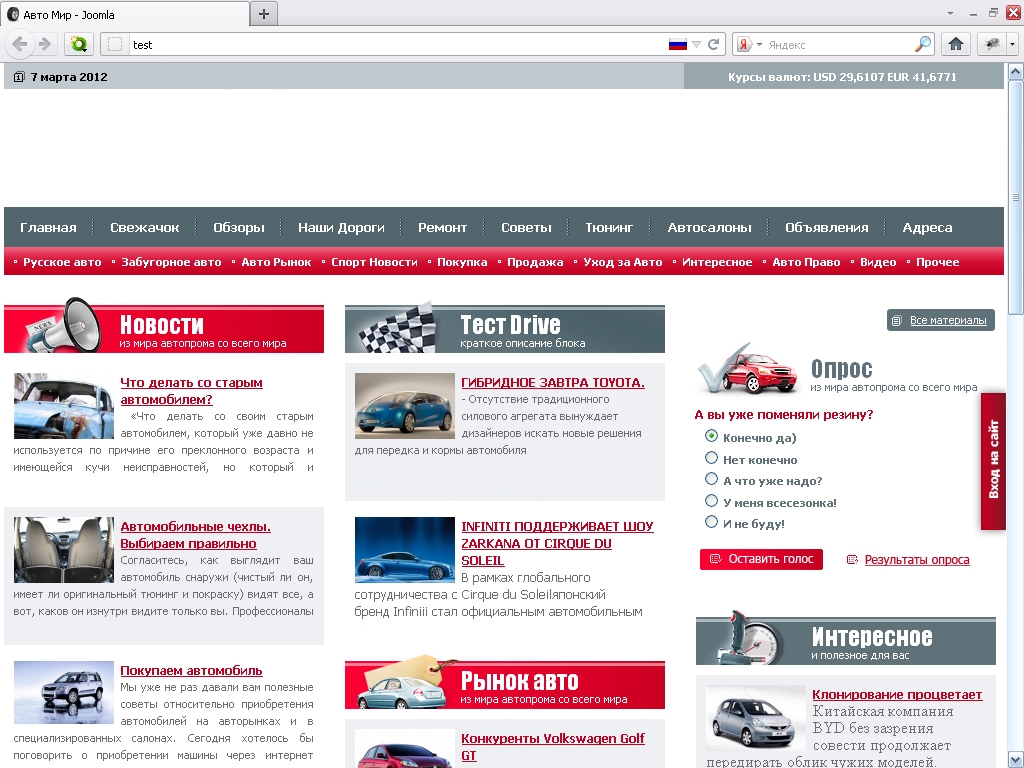Open article Что делать со старым автомобилем?
This screenshot has height=768, width=1024.
pos(191,391)
